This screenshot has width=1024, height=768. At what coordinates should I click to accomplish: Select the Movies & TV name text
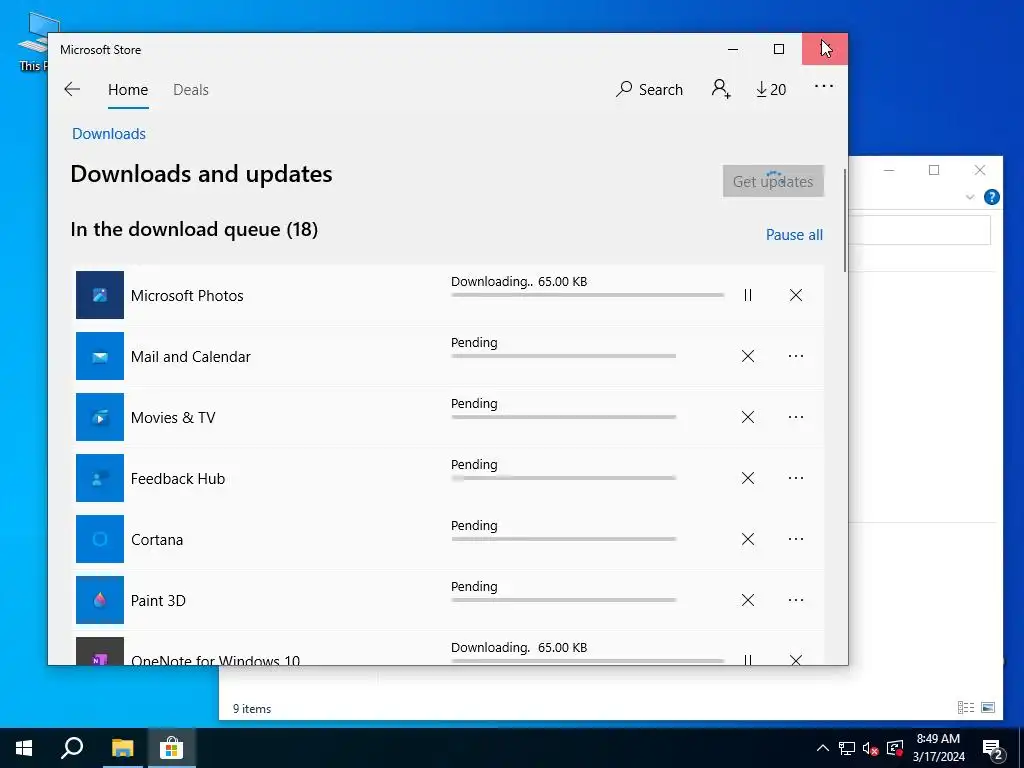[173, 417]
